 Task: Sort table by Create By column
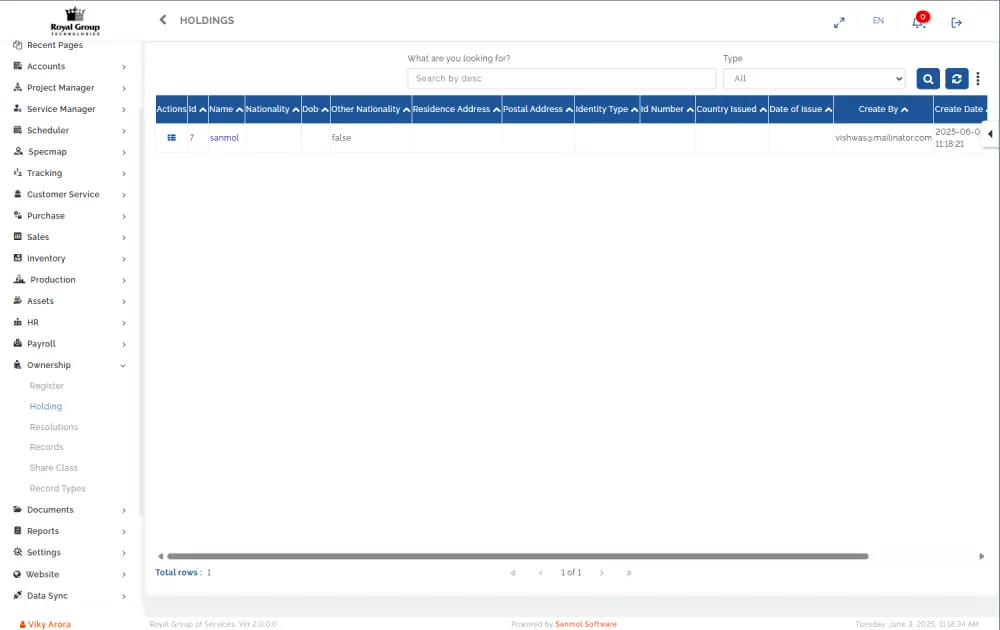click(x=882, y=109)
